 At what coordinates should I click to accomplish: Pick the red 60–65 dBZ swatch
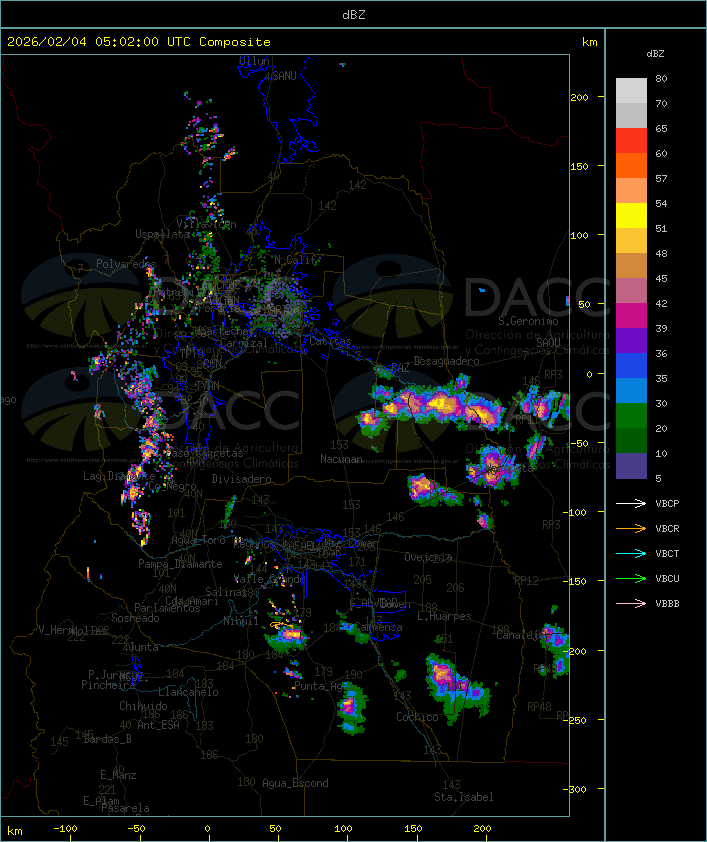point(631,141)
